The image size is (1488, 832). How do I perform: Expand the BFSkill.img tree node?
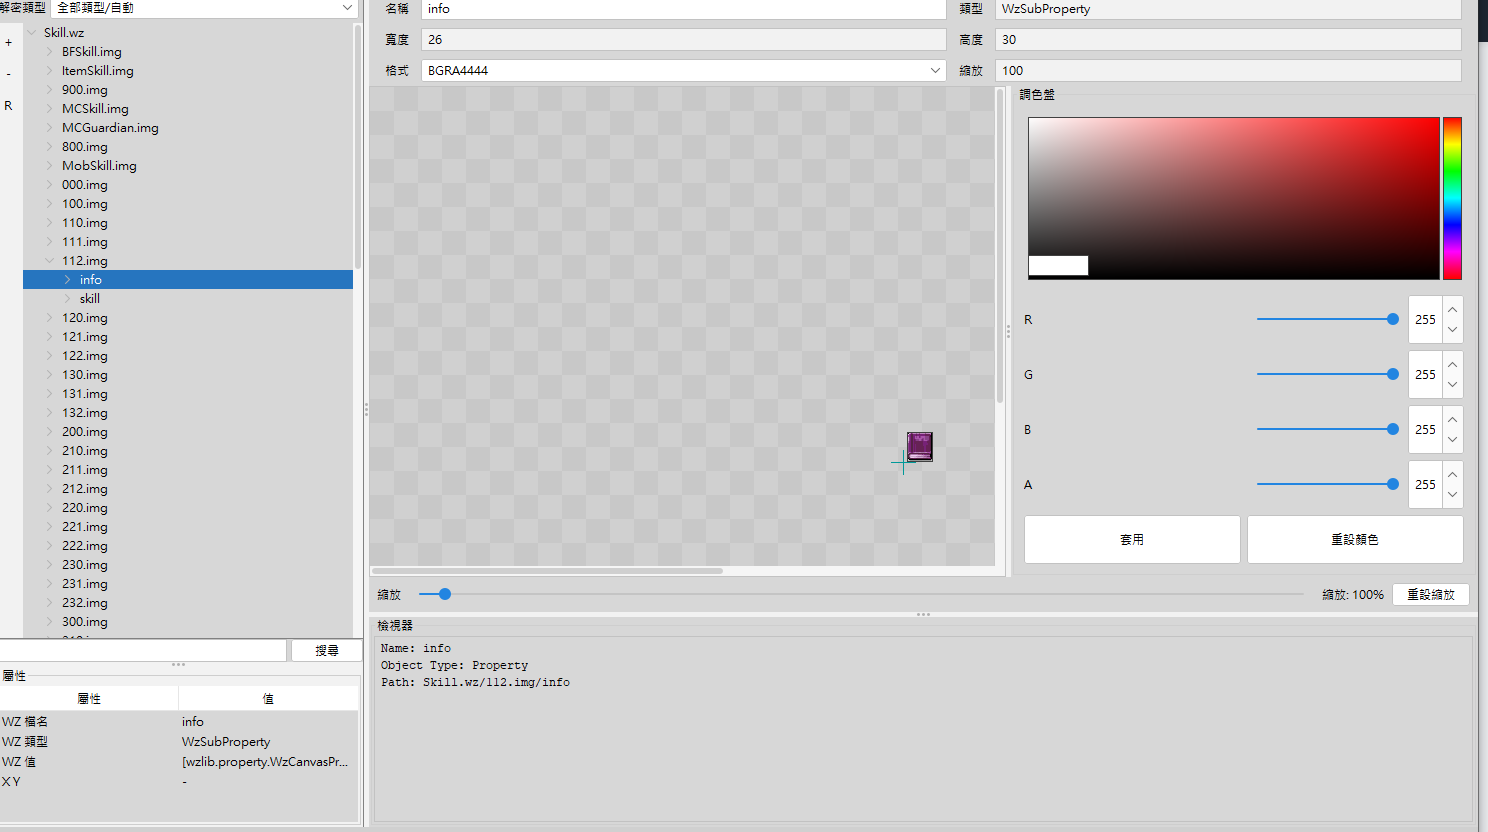49,52
